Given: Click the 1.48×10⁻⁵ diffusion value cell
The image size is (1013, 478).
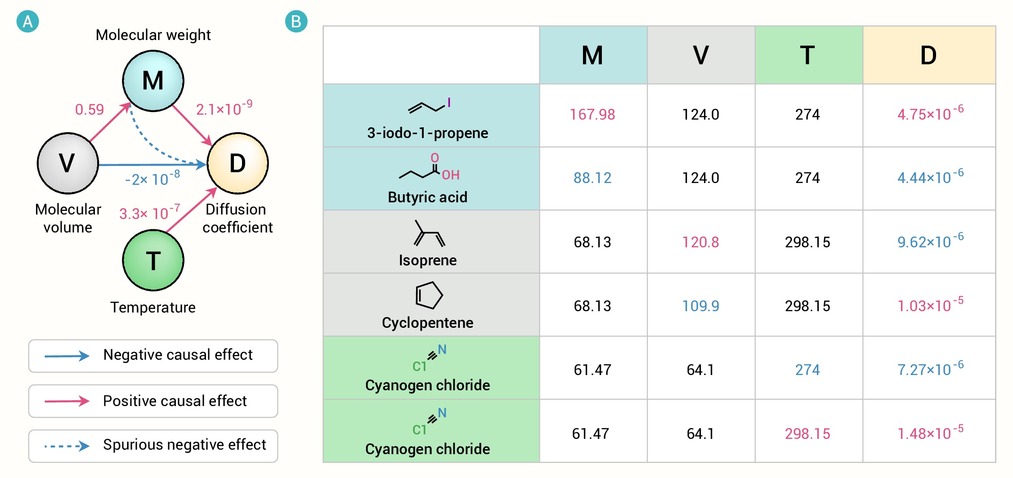Looking at the screenshot, I should (929, 431).
